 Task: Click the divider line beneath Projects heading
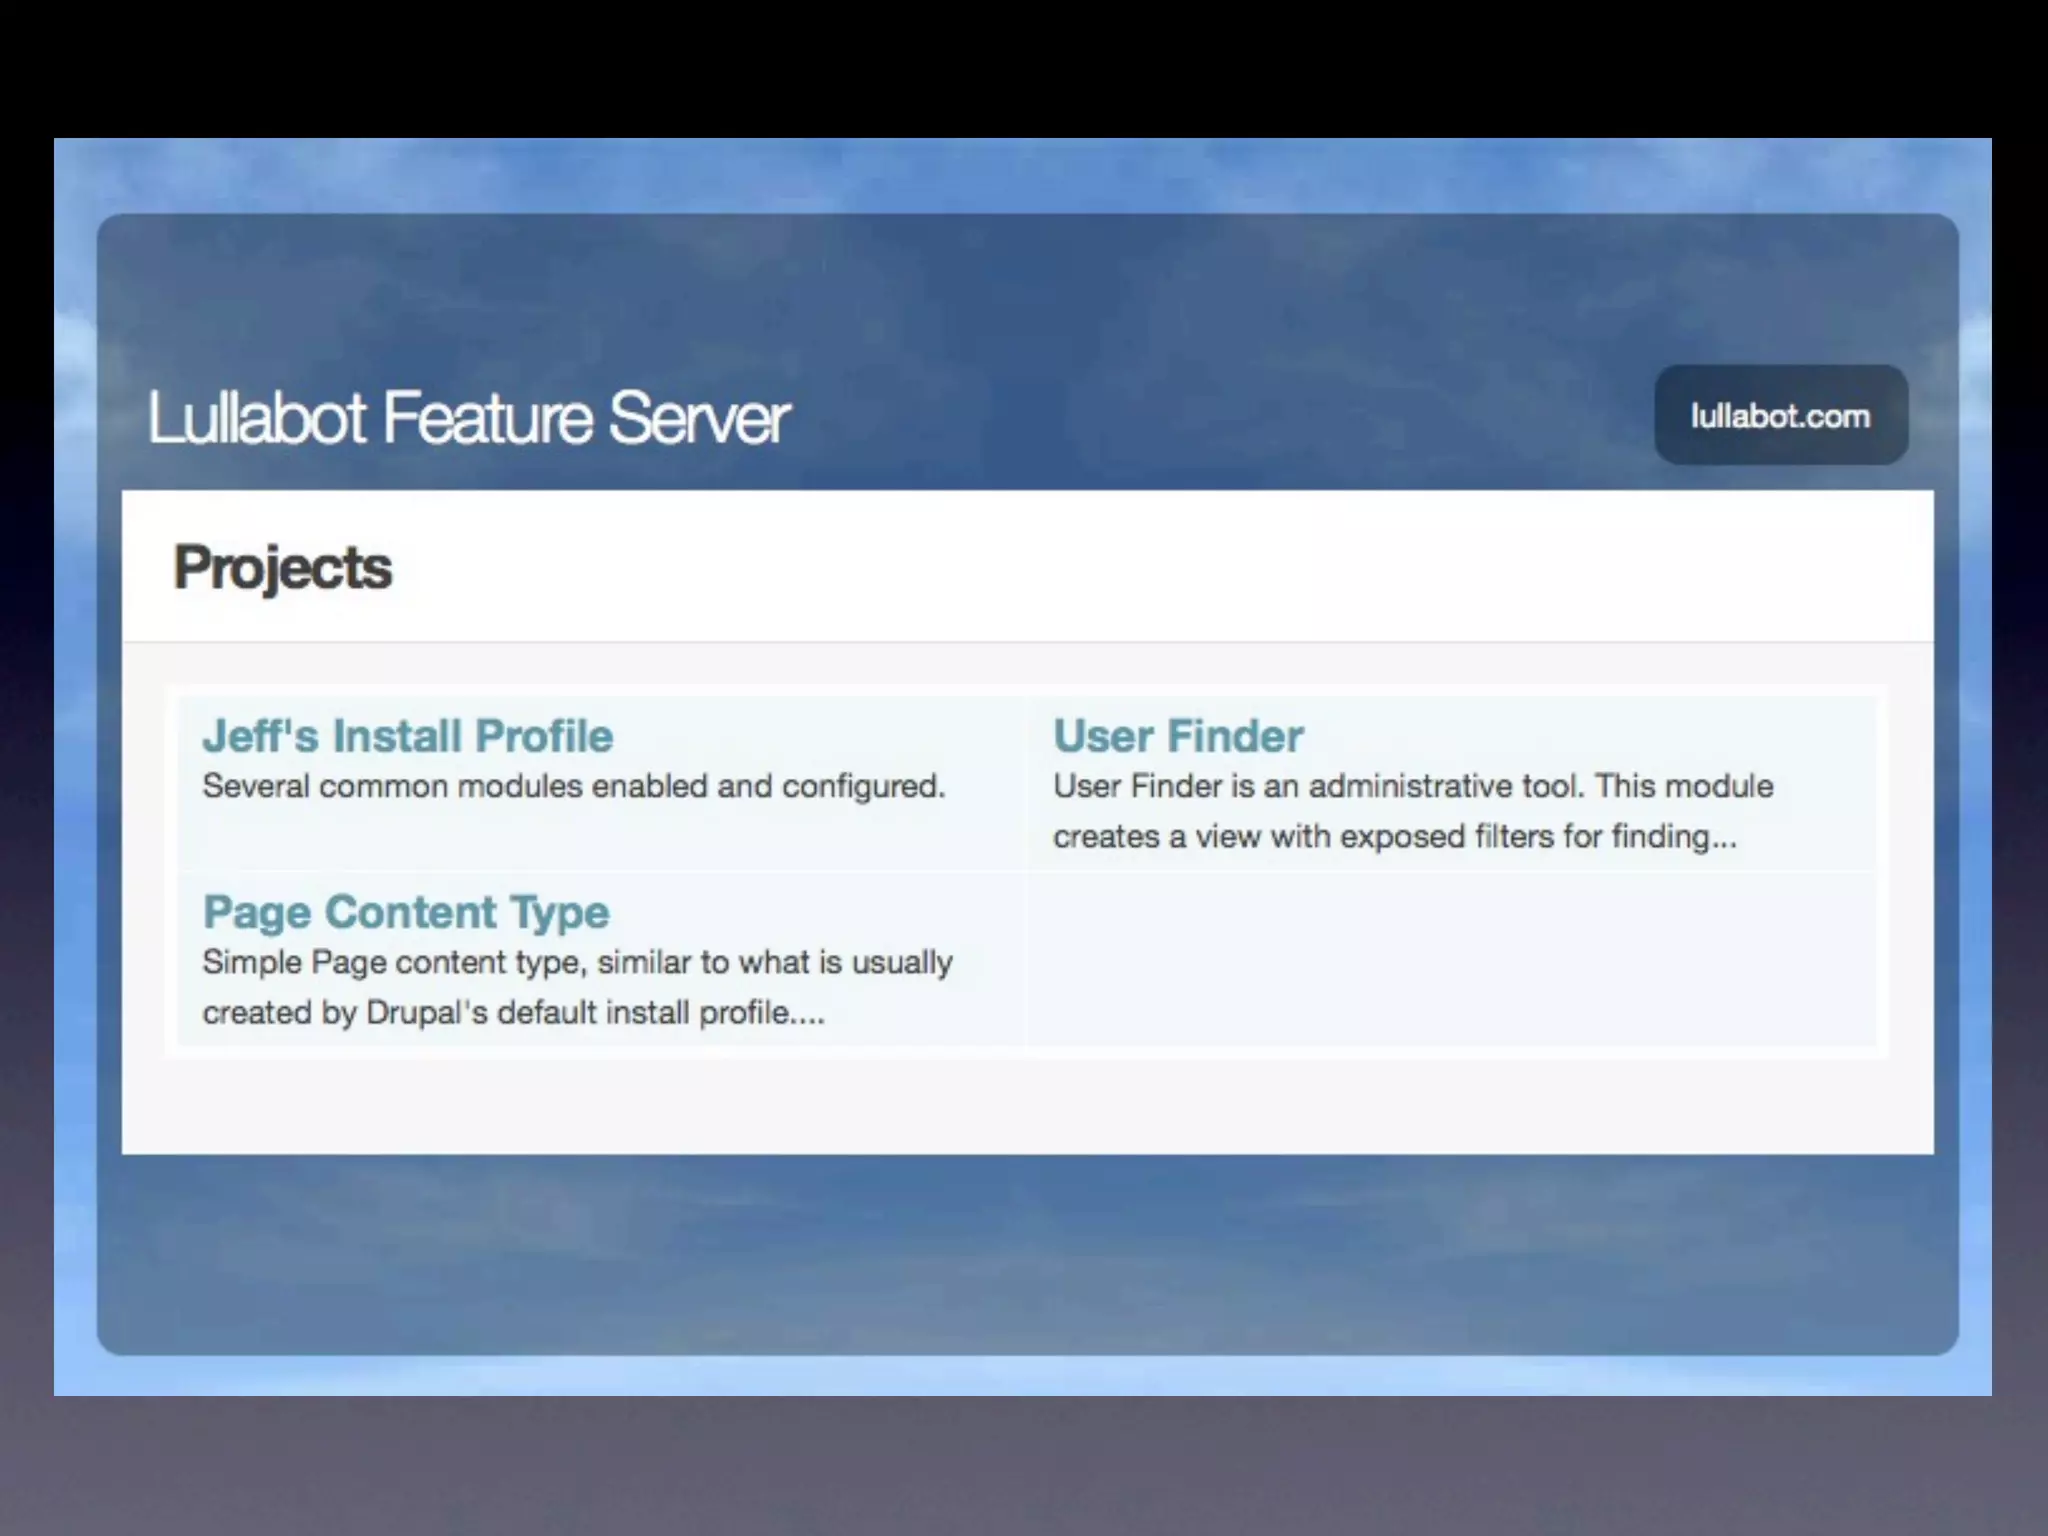(x=1027, y=642)
